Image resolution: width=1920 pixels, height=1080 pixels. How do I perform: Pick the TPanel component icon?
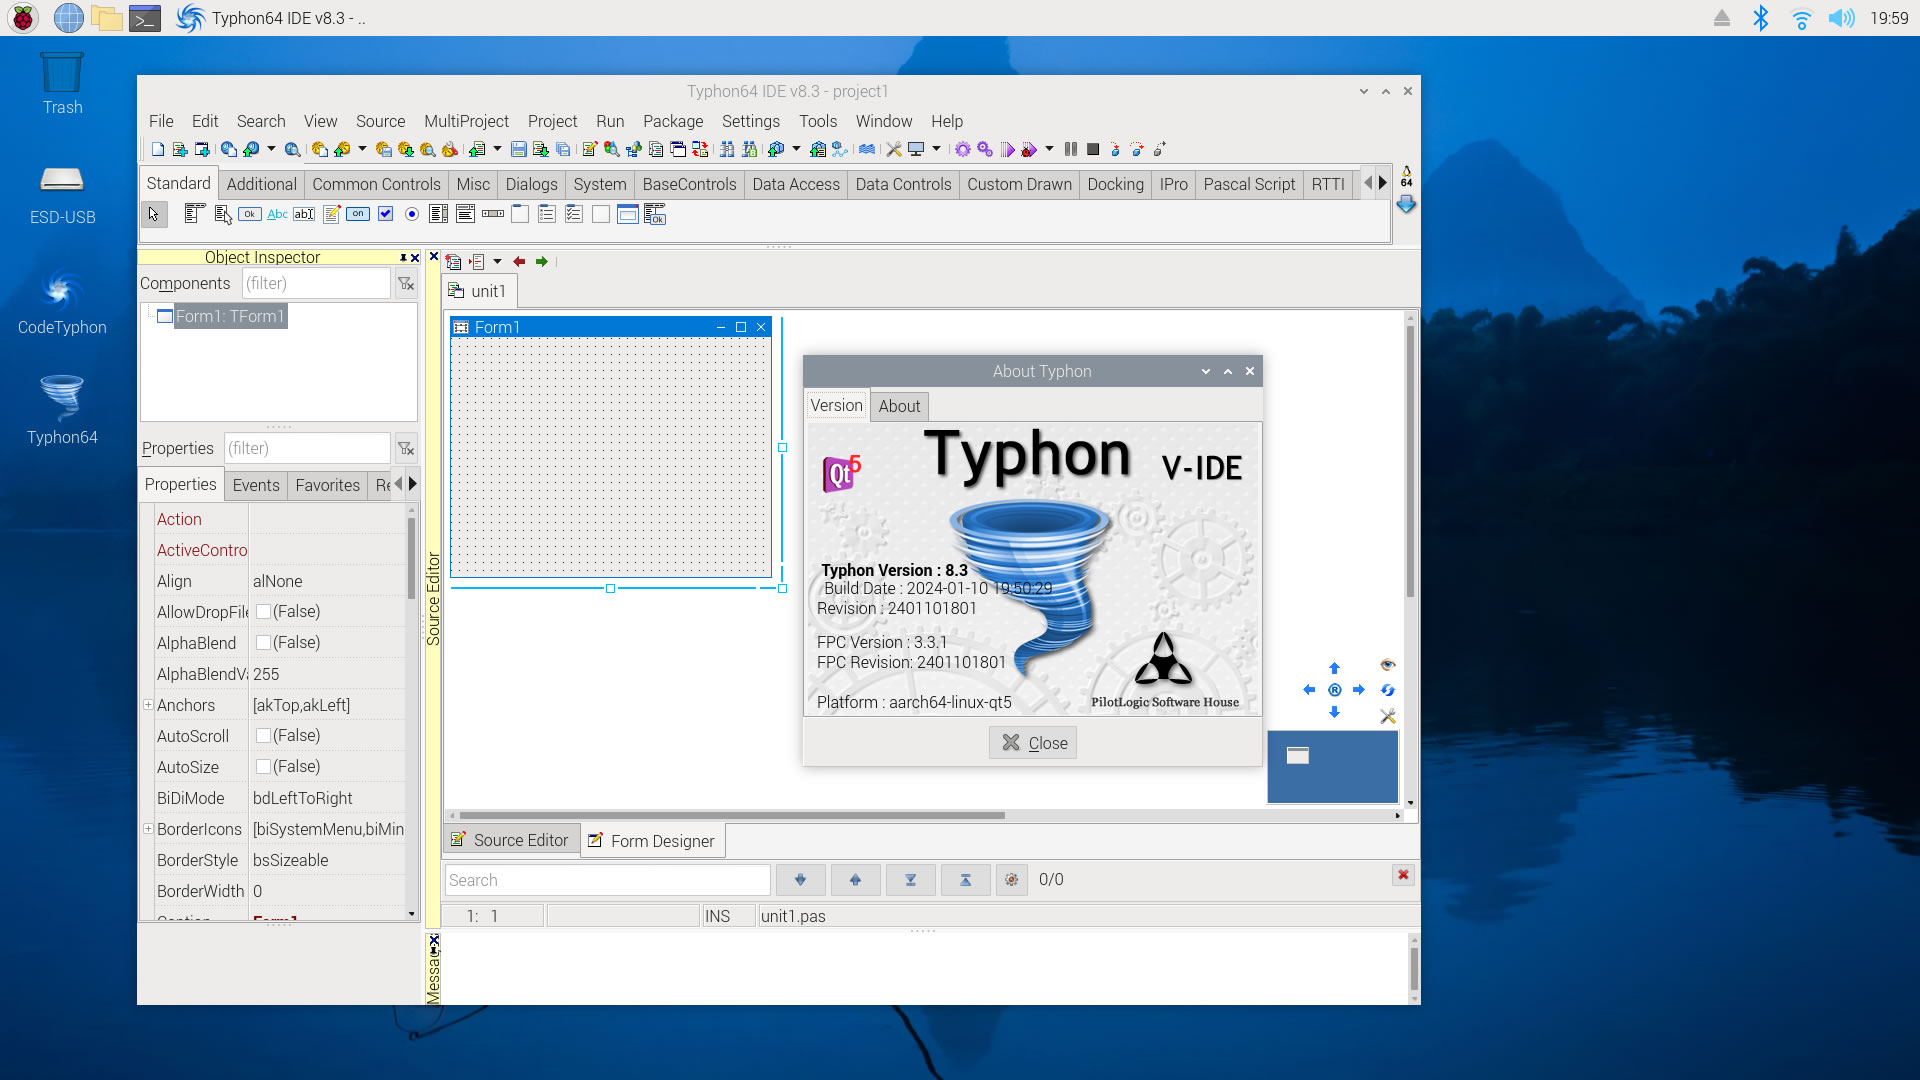[601, 214]
